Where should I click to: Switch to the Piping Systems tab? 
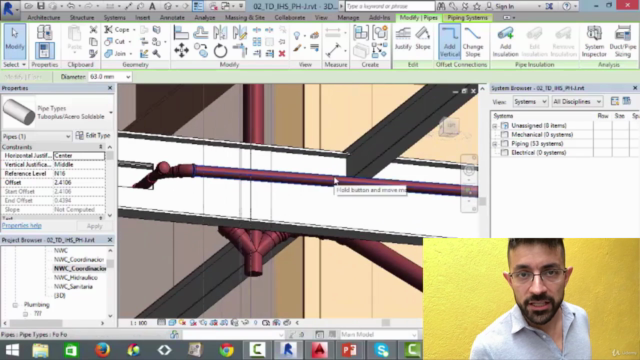(x=467, y=18)
